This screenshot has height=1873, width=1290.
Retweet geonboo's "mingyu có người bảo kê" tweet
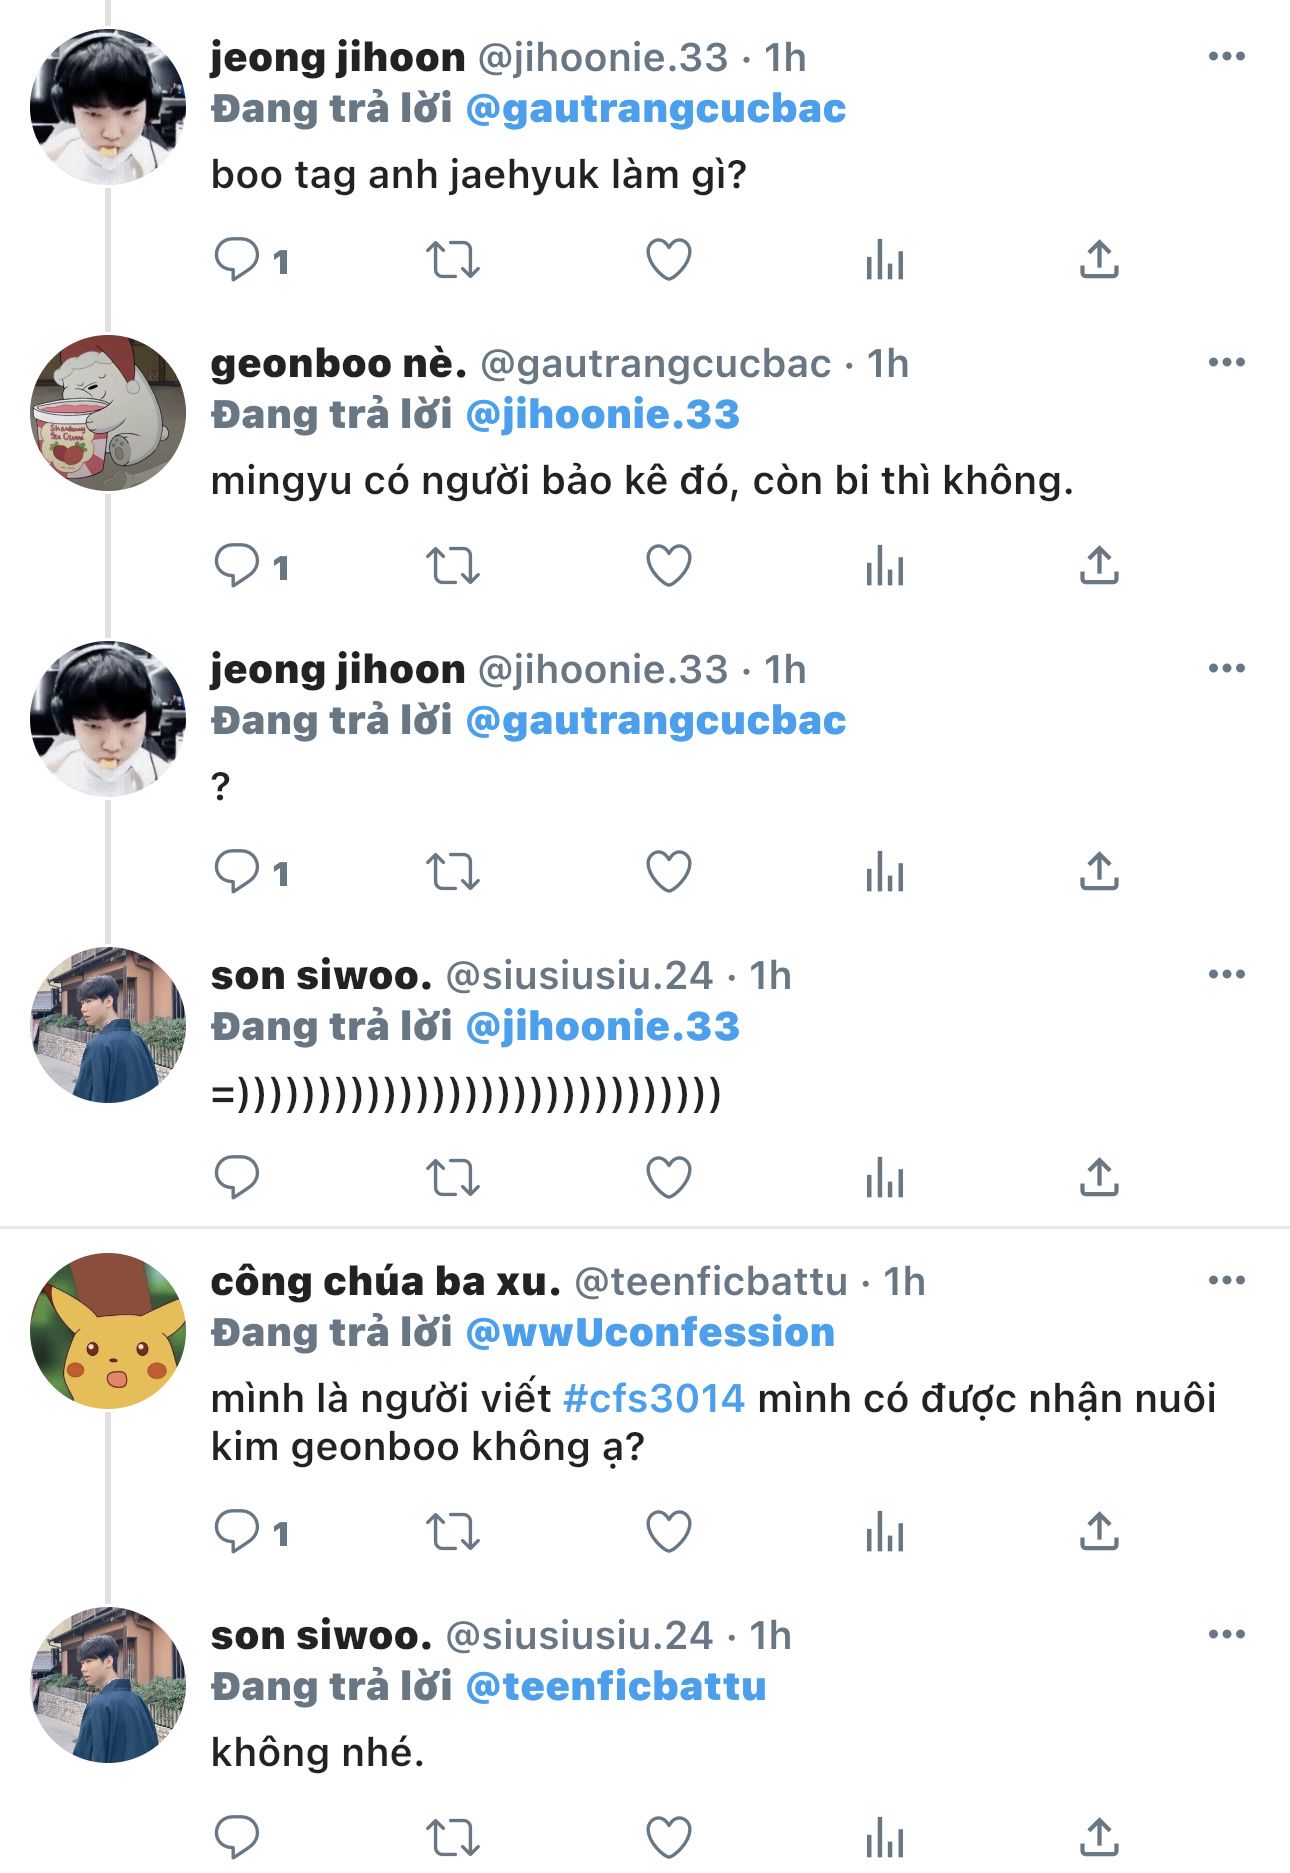453,566
